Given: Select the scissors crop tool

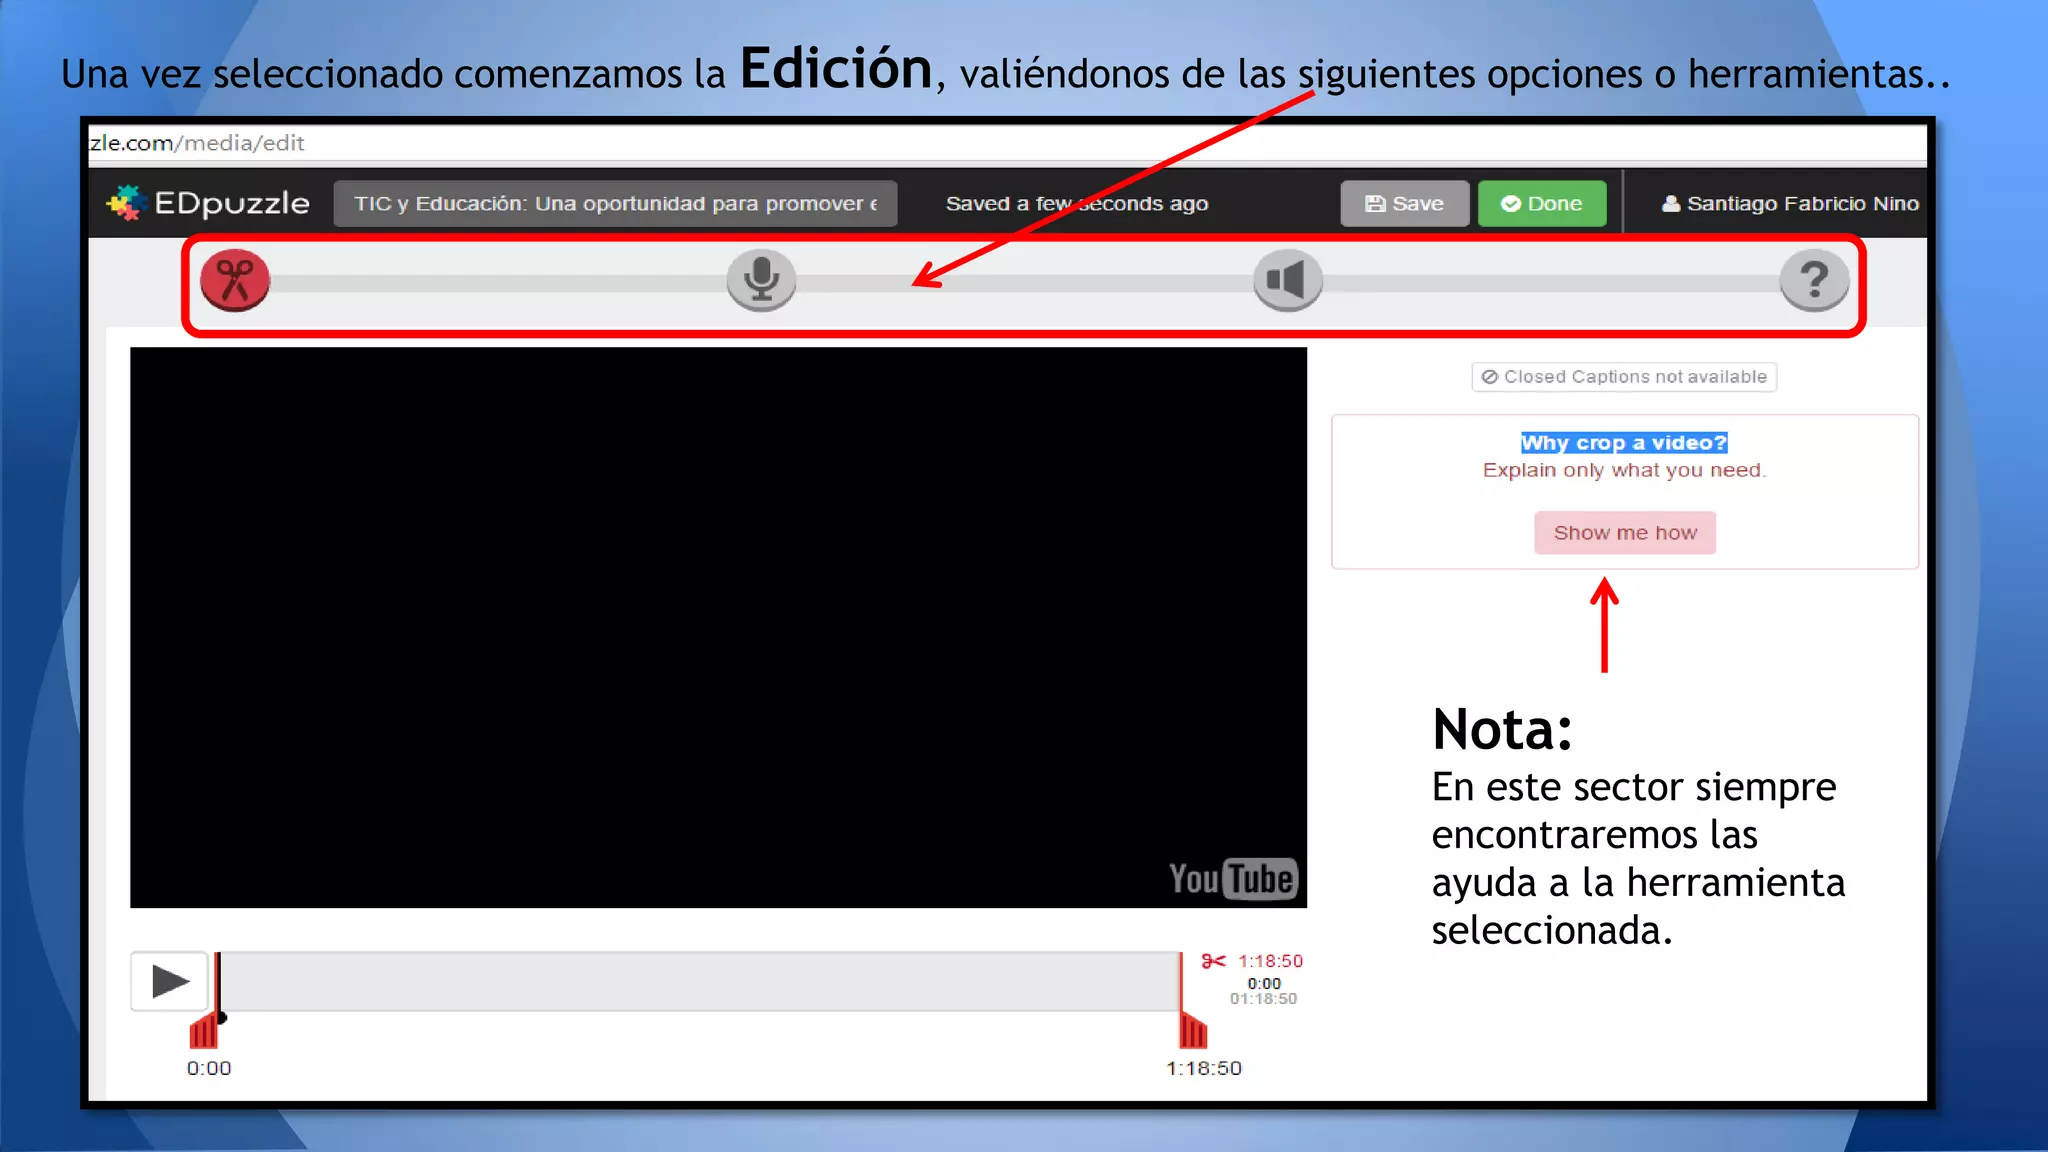Looking at the screenshot, I should pyautogui.click(x=235, y=280).
